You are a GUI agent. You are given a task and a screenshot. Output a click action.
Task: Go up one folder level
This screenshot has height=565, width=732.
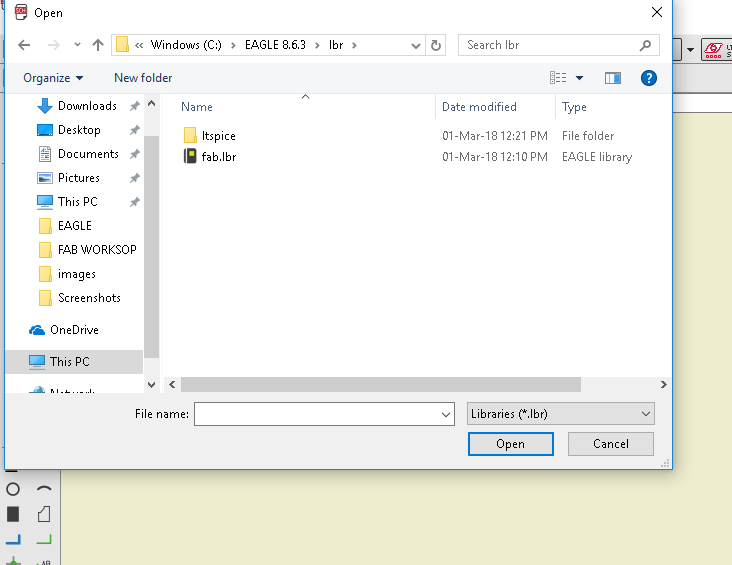click(98, 45)
